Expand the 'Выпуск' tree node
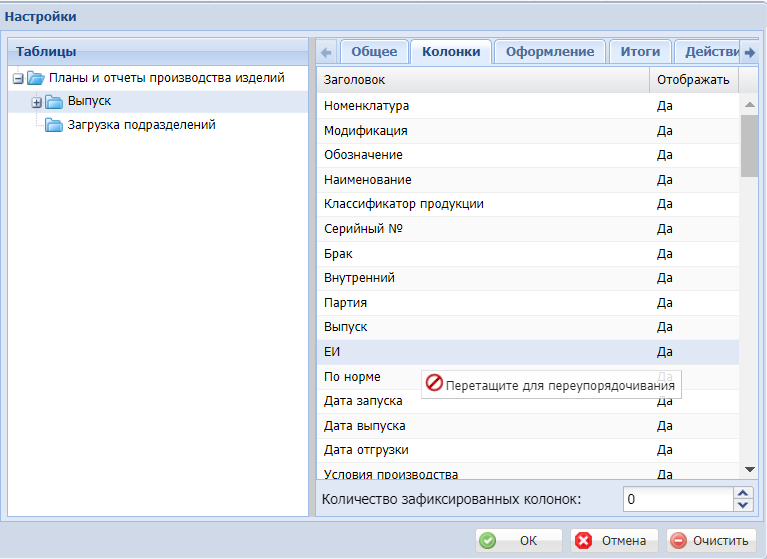 click(37, 102)
